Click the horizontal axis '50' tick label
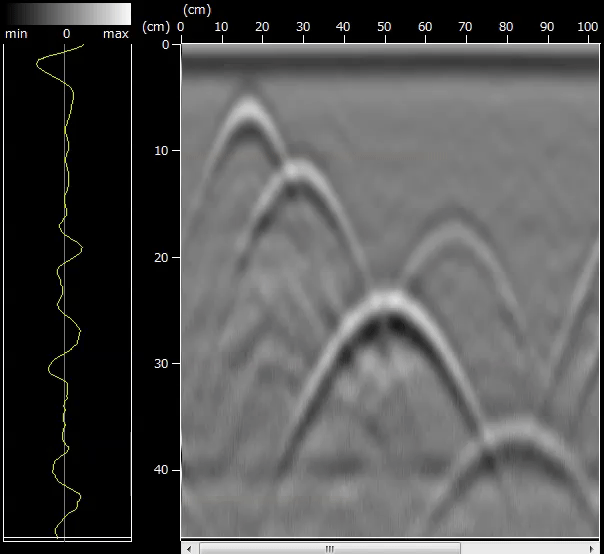This screenshot has width=604, height=554. pos(384,27)
